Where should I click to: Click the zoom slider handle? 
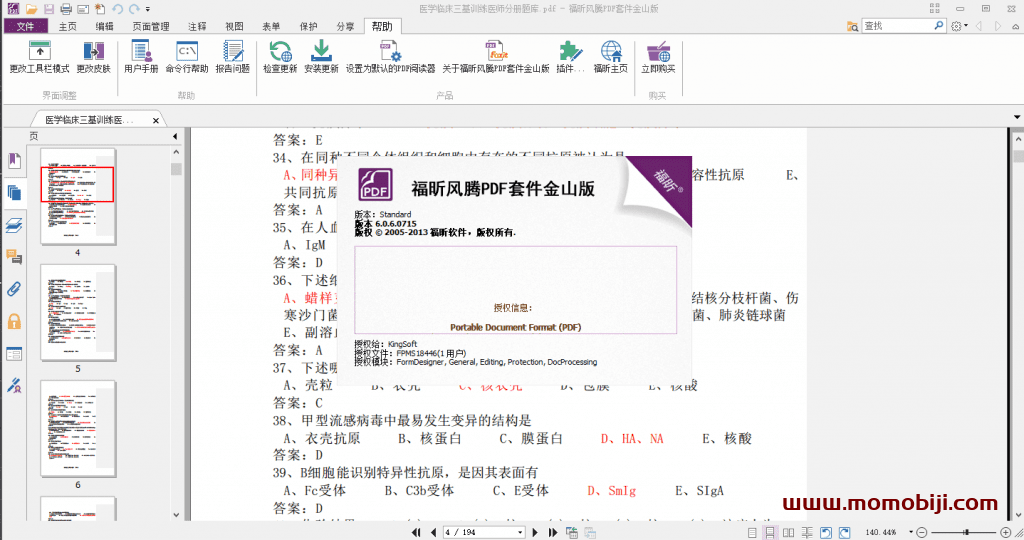click(966, 532)
